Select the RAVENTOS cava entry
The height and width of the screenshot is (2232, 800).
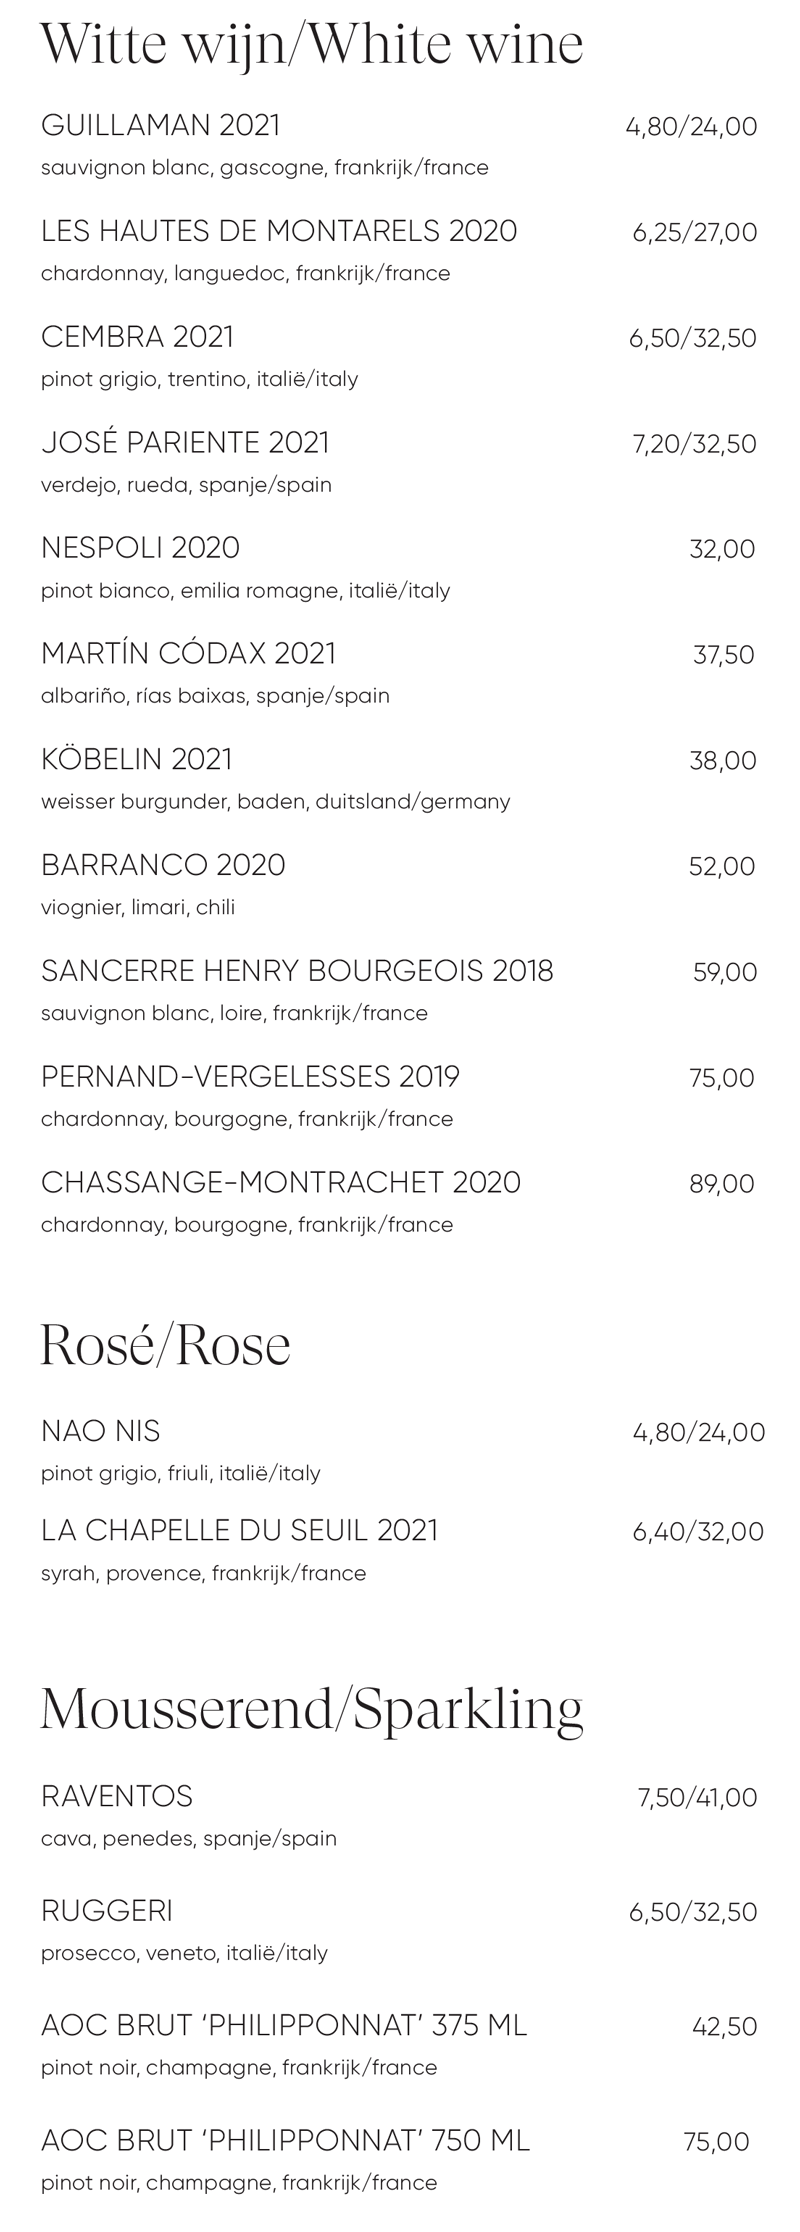pyautogui.click(x=117, y=1796)
